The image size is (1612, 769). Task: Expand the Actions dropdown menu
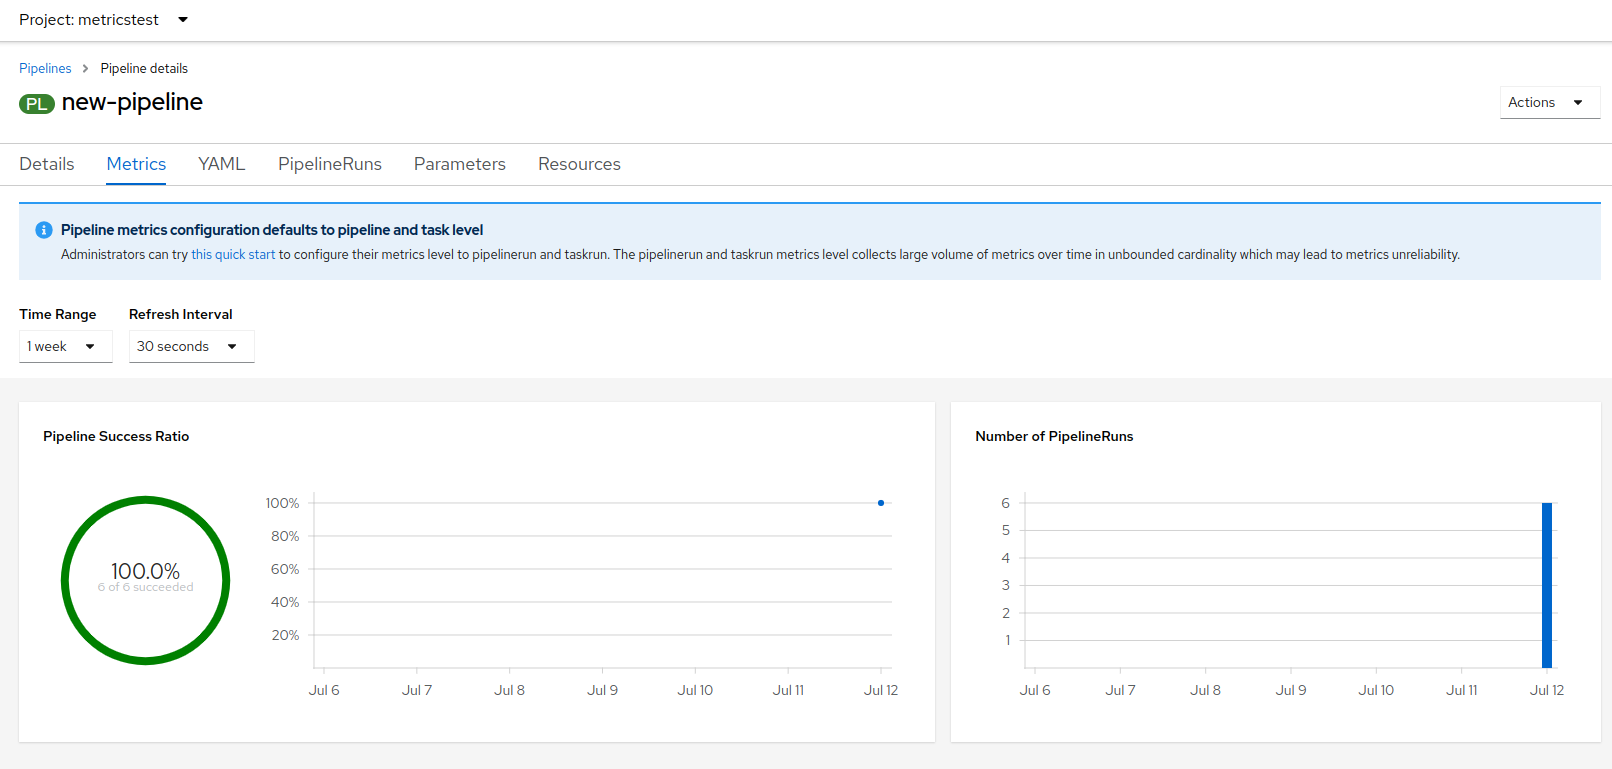tap(1549, 102)
